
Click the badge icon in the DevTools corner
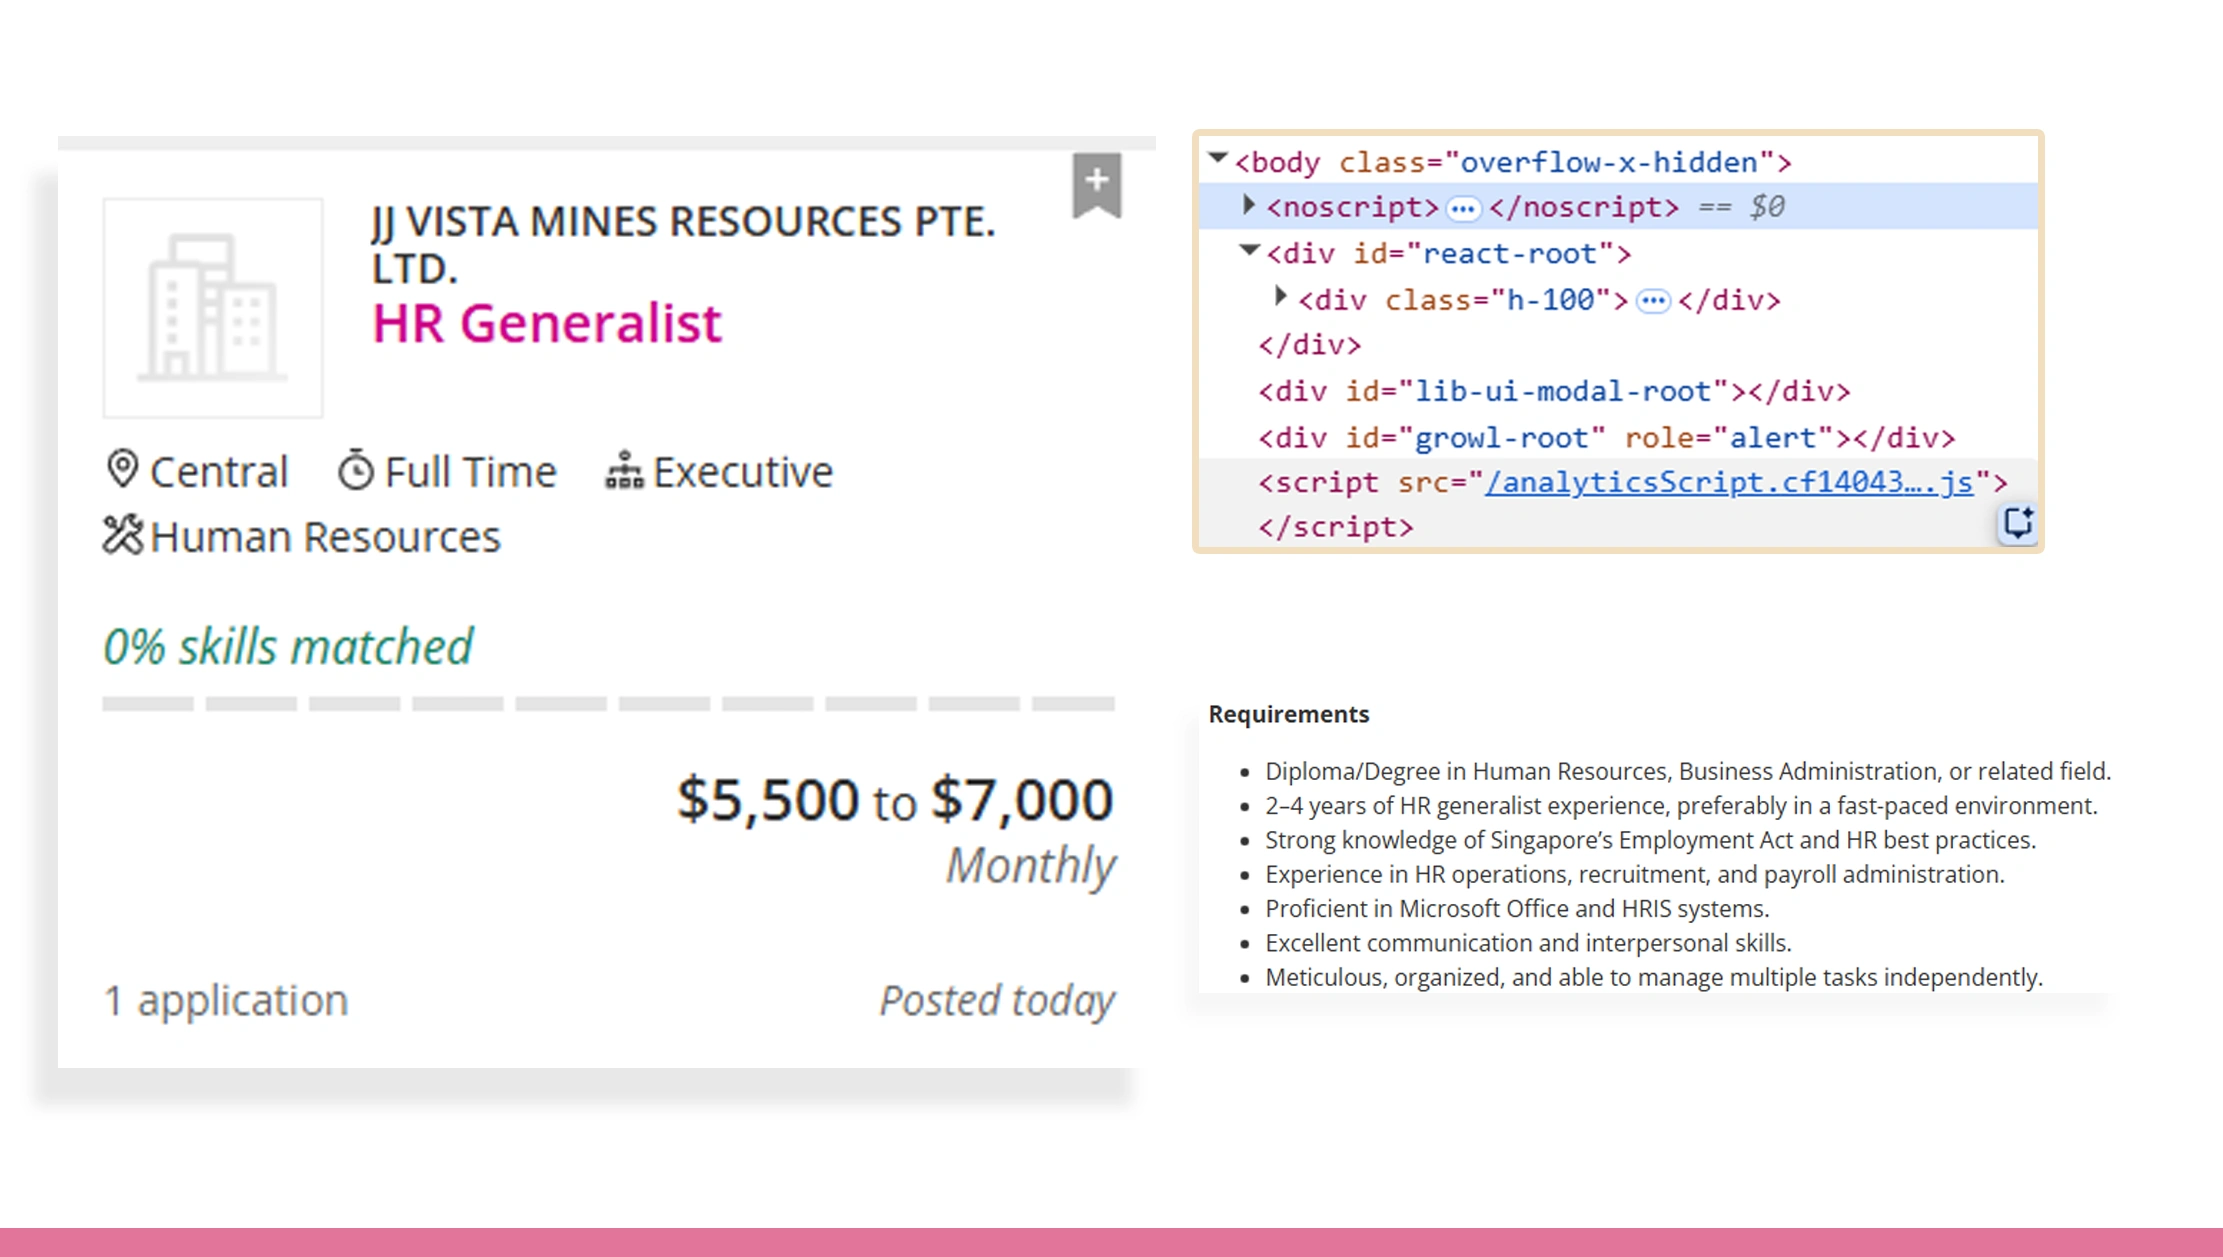click(x=2018, y=522)
